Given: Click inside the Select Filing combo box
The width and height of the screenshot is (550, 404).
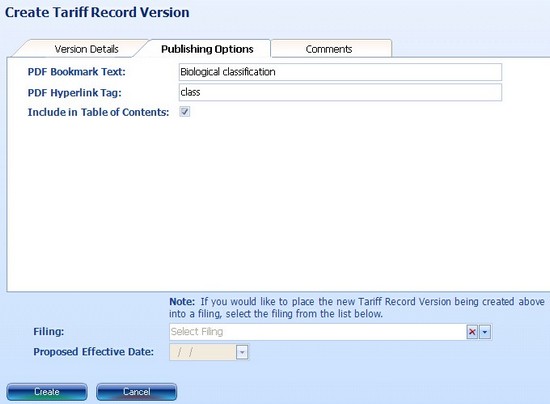Looking at the screenshot, I should (x=317, y=332).
